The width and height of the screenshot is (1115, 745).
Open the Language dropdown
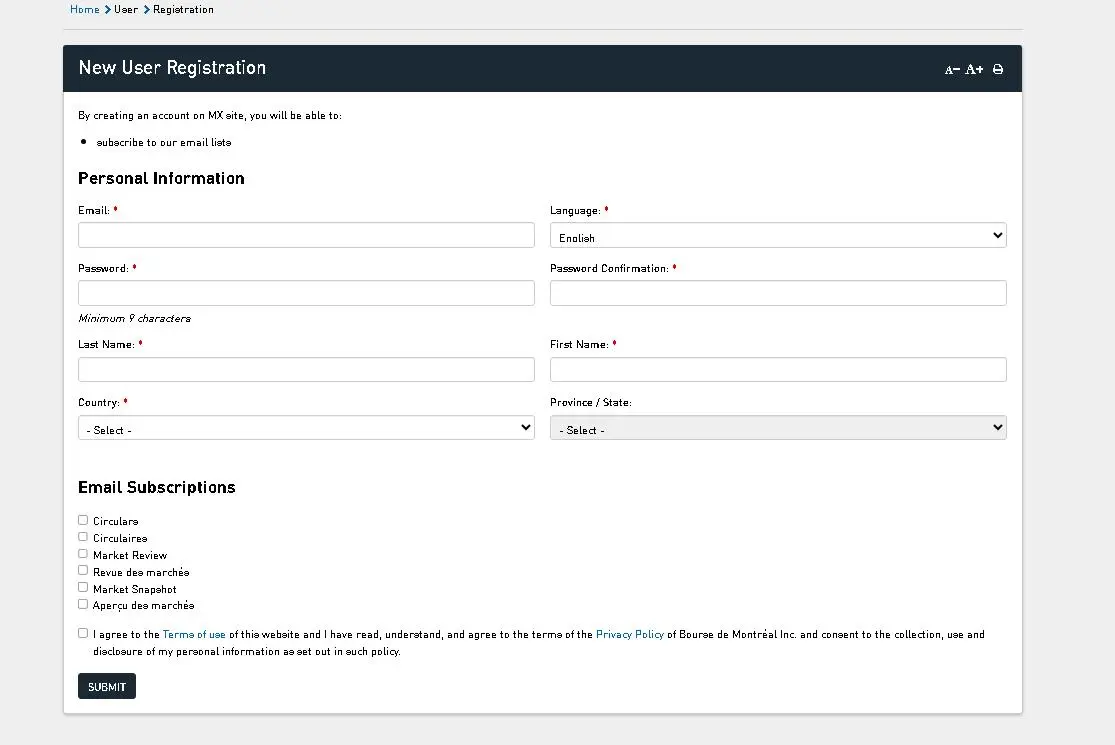(778, 235)
